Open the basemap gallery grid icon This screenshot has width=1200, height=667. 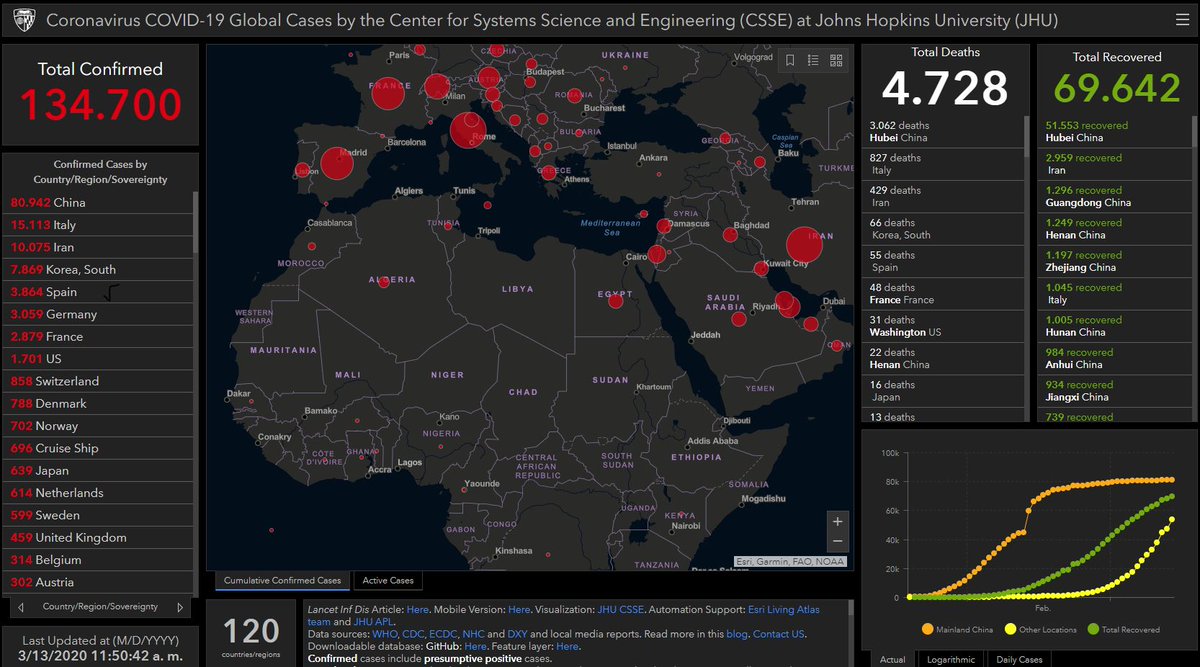pos(836,60)
